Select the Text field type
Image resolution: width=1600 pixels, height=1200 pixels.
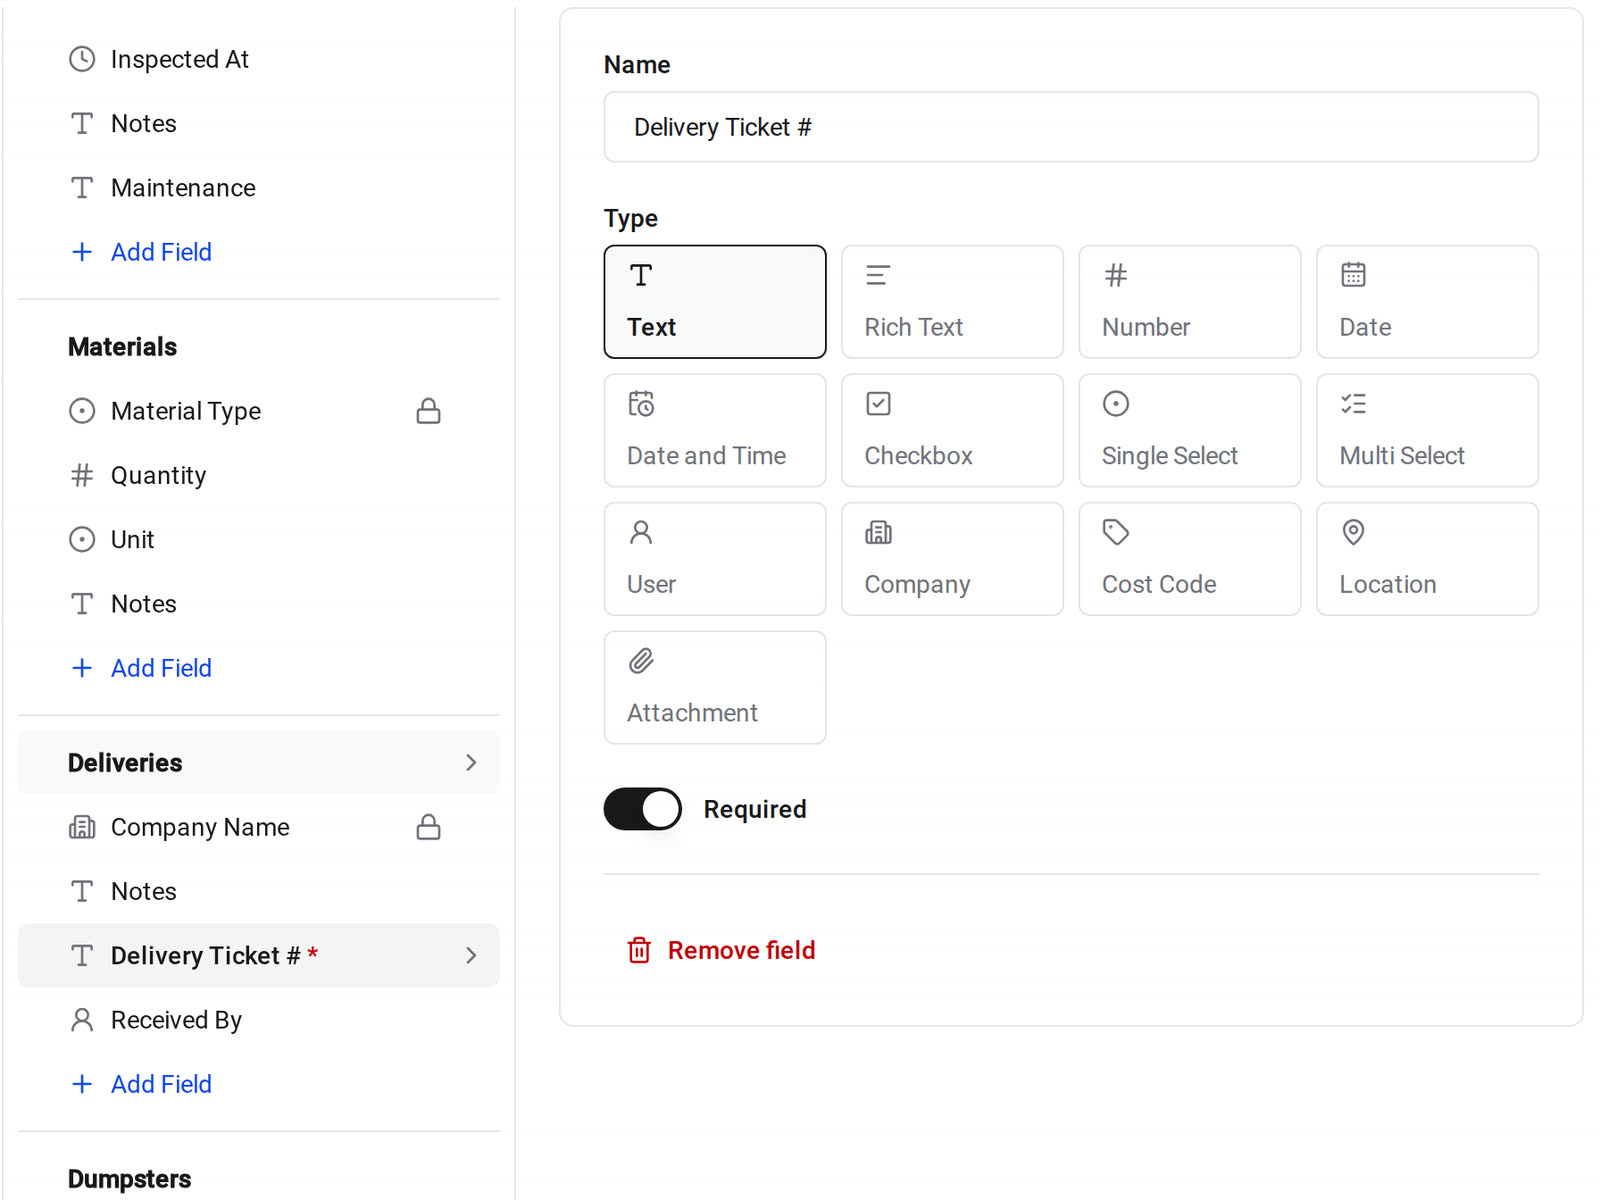click(x=715, y=301)
